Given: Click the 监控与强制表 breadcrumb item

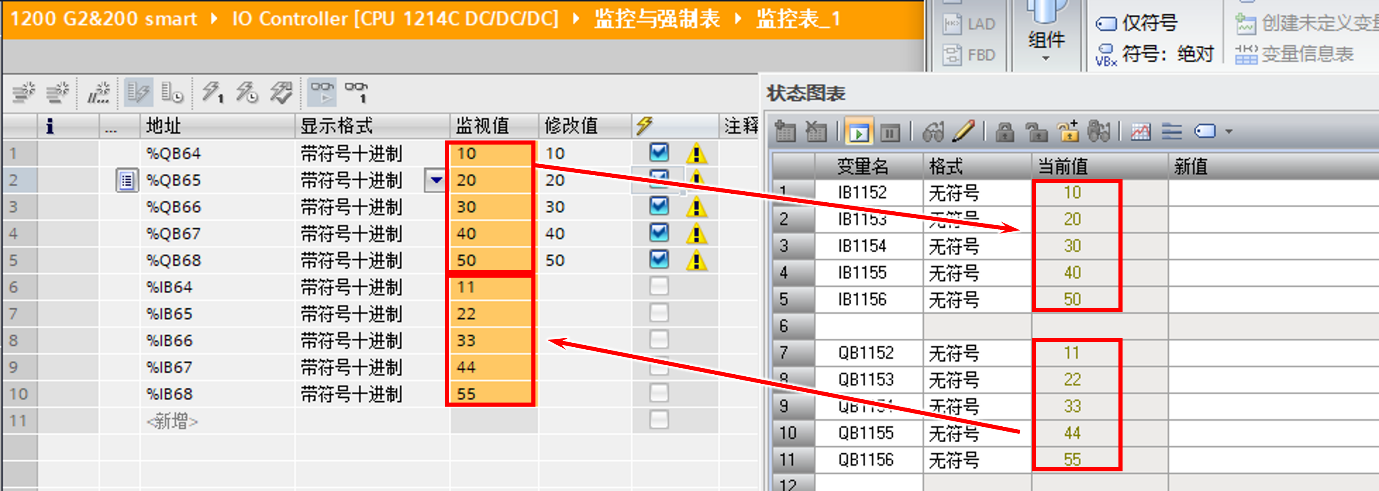Looking at the screenshot, I should point(657,18).
